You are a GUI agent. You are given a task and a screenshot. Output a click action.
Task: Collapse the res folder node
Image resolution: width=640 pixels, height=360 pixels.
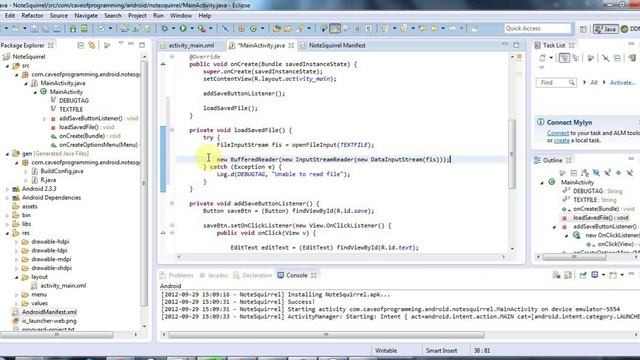tap(7, 233)
